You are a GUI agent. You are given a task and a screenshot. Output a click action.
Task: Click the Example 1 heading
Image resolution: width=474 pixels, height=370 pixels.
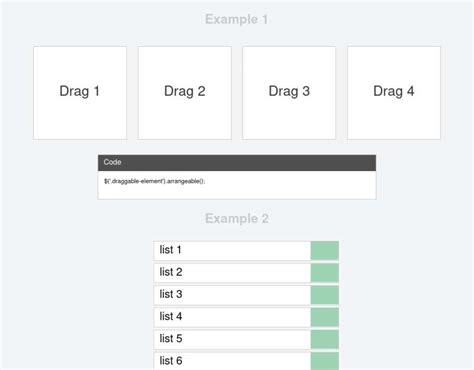tap(236, 19)
